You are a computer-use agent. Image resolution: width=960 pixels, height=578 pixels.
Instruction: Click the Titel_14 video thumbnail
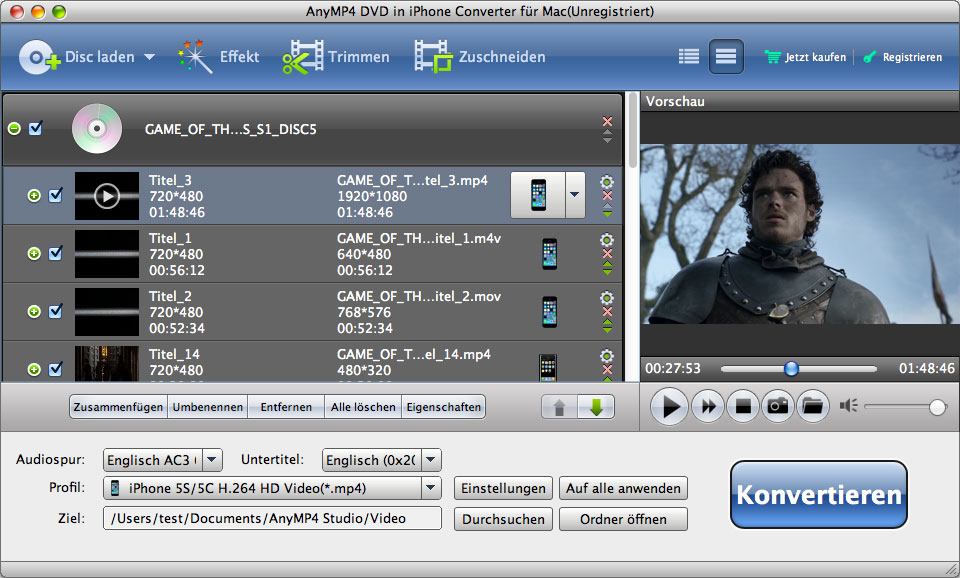tap(107, 364)
